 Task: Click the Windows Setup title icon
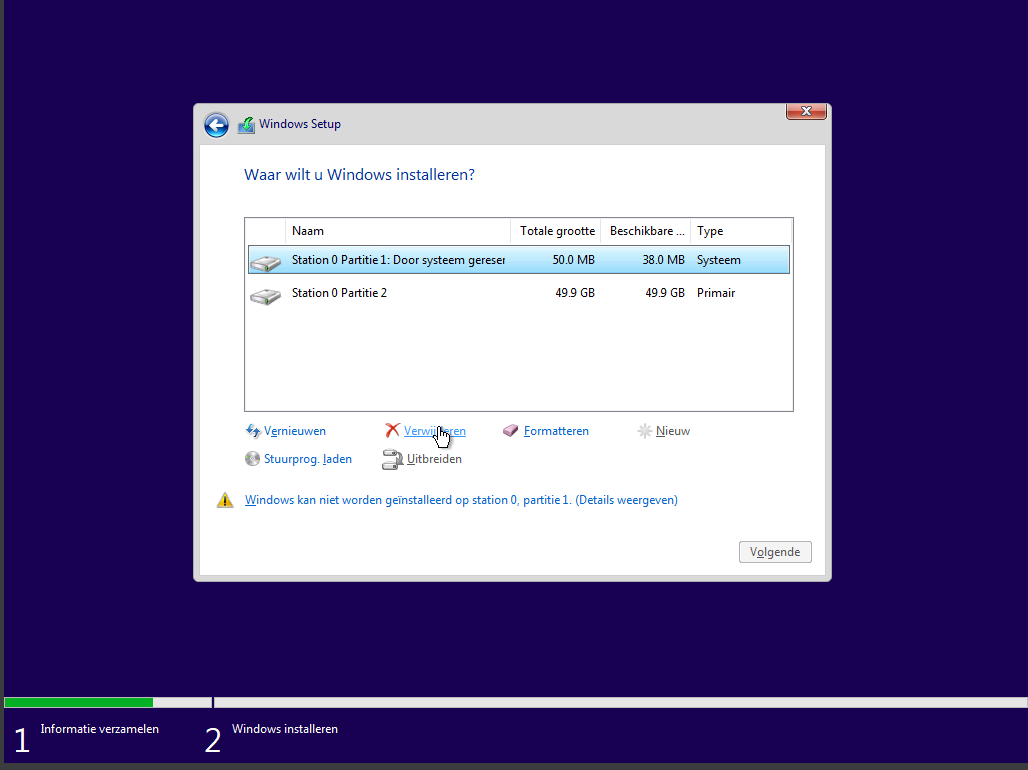(246, 125)
